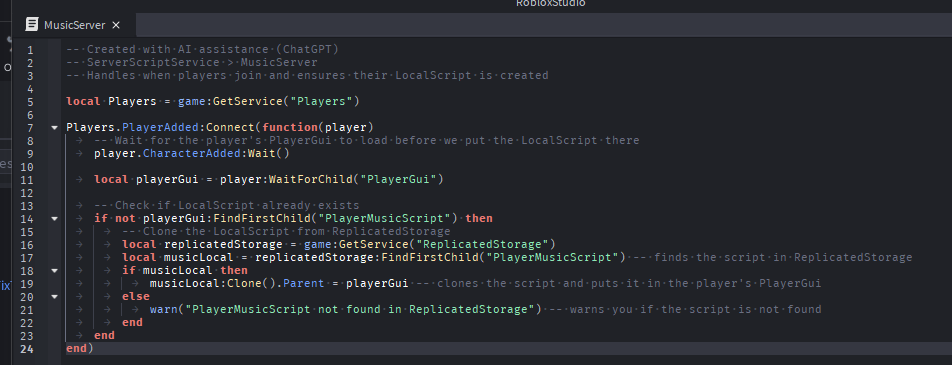952x365 pixels.
Task: Click the 'clones the script and puts it' comment
Action: click(x=619, y=284)
